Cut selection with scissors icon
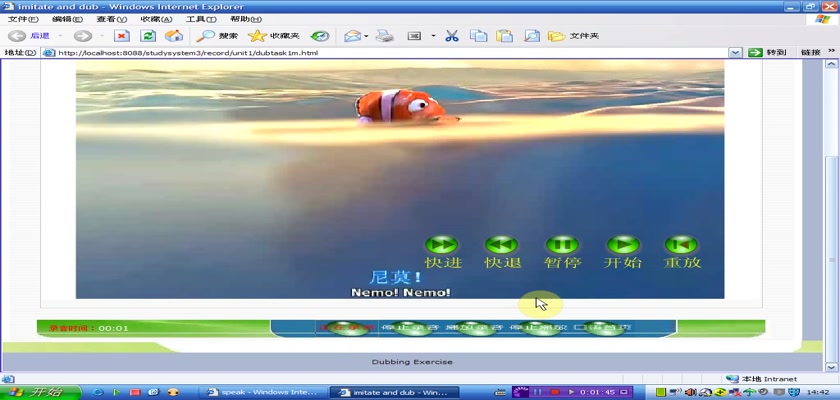The width and height of the screenshot is (840, 400). (x=452, y=36)
